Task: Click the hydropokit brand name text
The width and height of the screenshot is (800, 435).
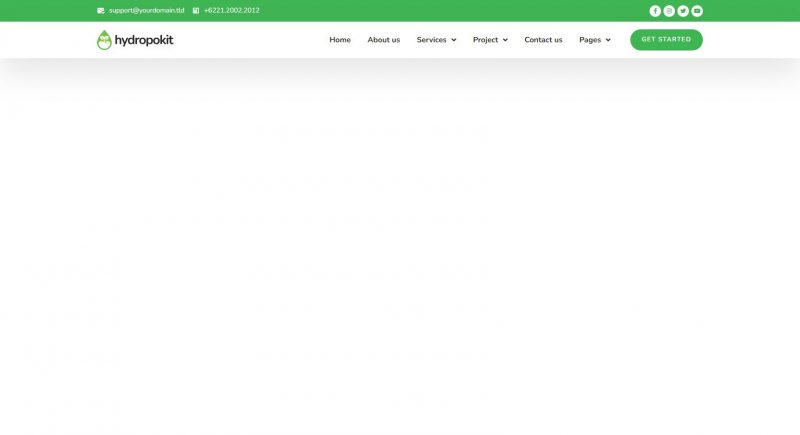Action: coord(144,40)
